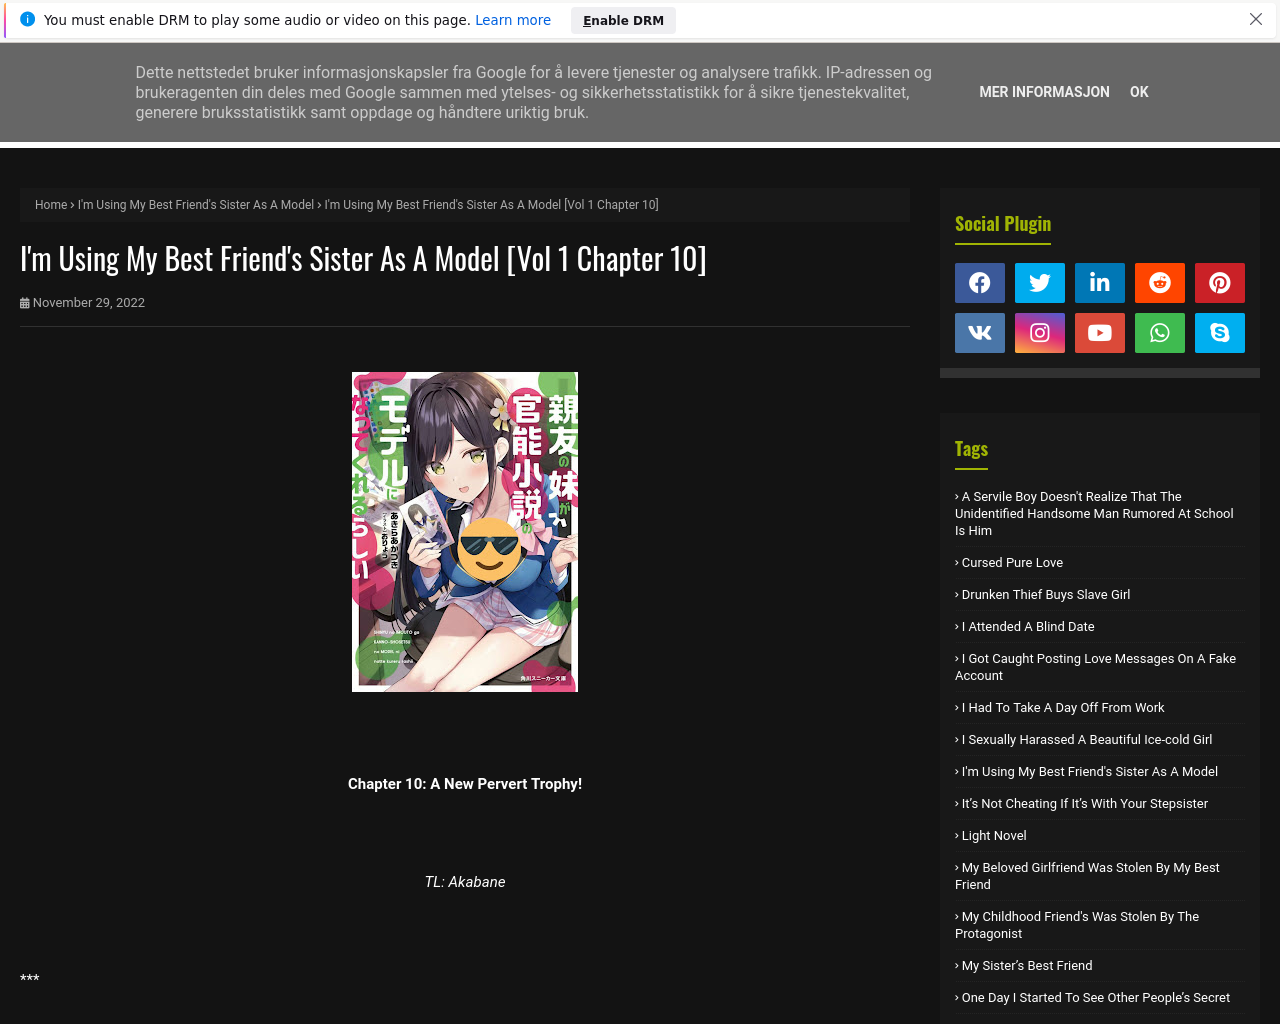Open Drunken Thief Buys Slave Girl tag

pos(1043,595)
